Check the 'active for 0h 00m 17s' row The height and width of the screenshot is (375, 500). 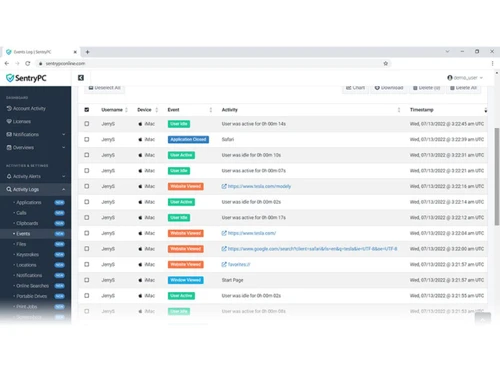87,217
